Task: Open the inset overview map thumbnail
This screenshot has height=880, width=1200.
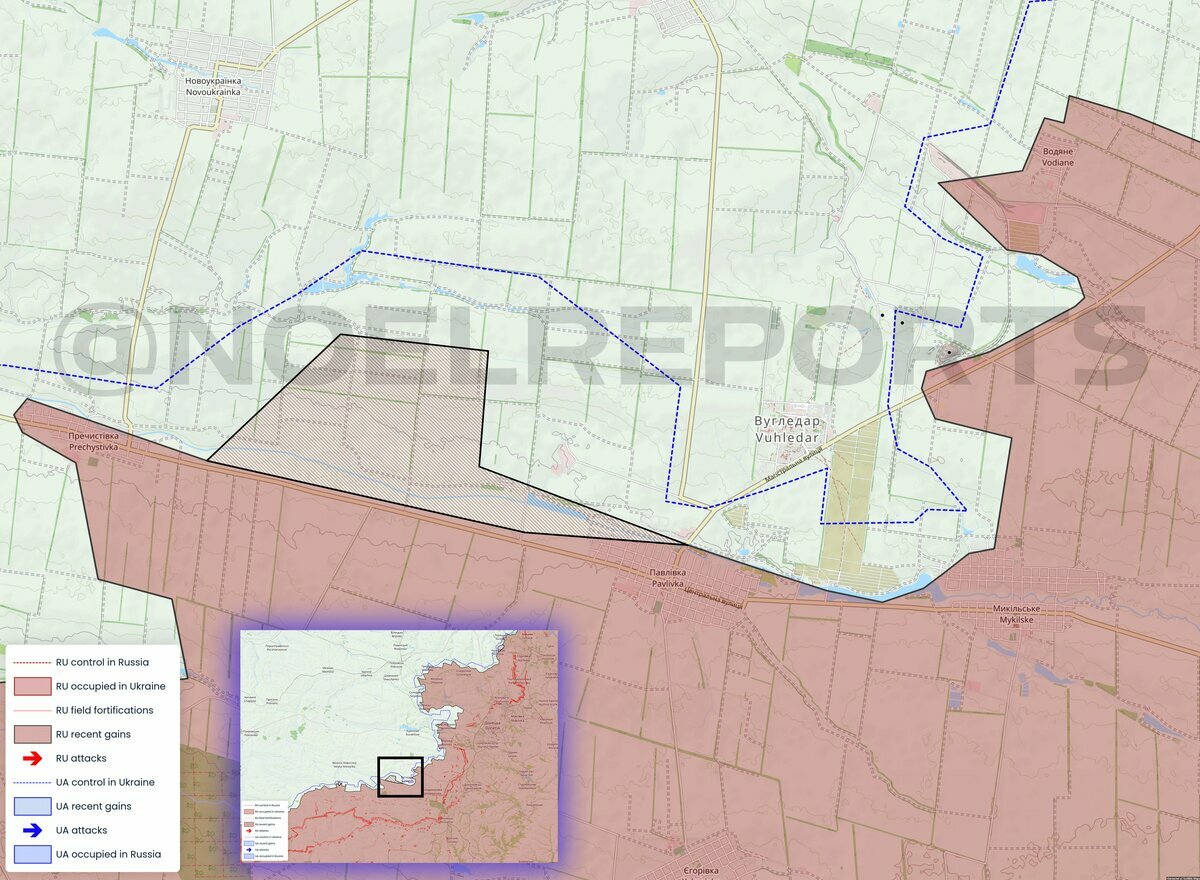Action: point(399,745)
